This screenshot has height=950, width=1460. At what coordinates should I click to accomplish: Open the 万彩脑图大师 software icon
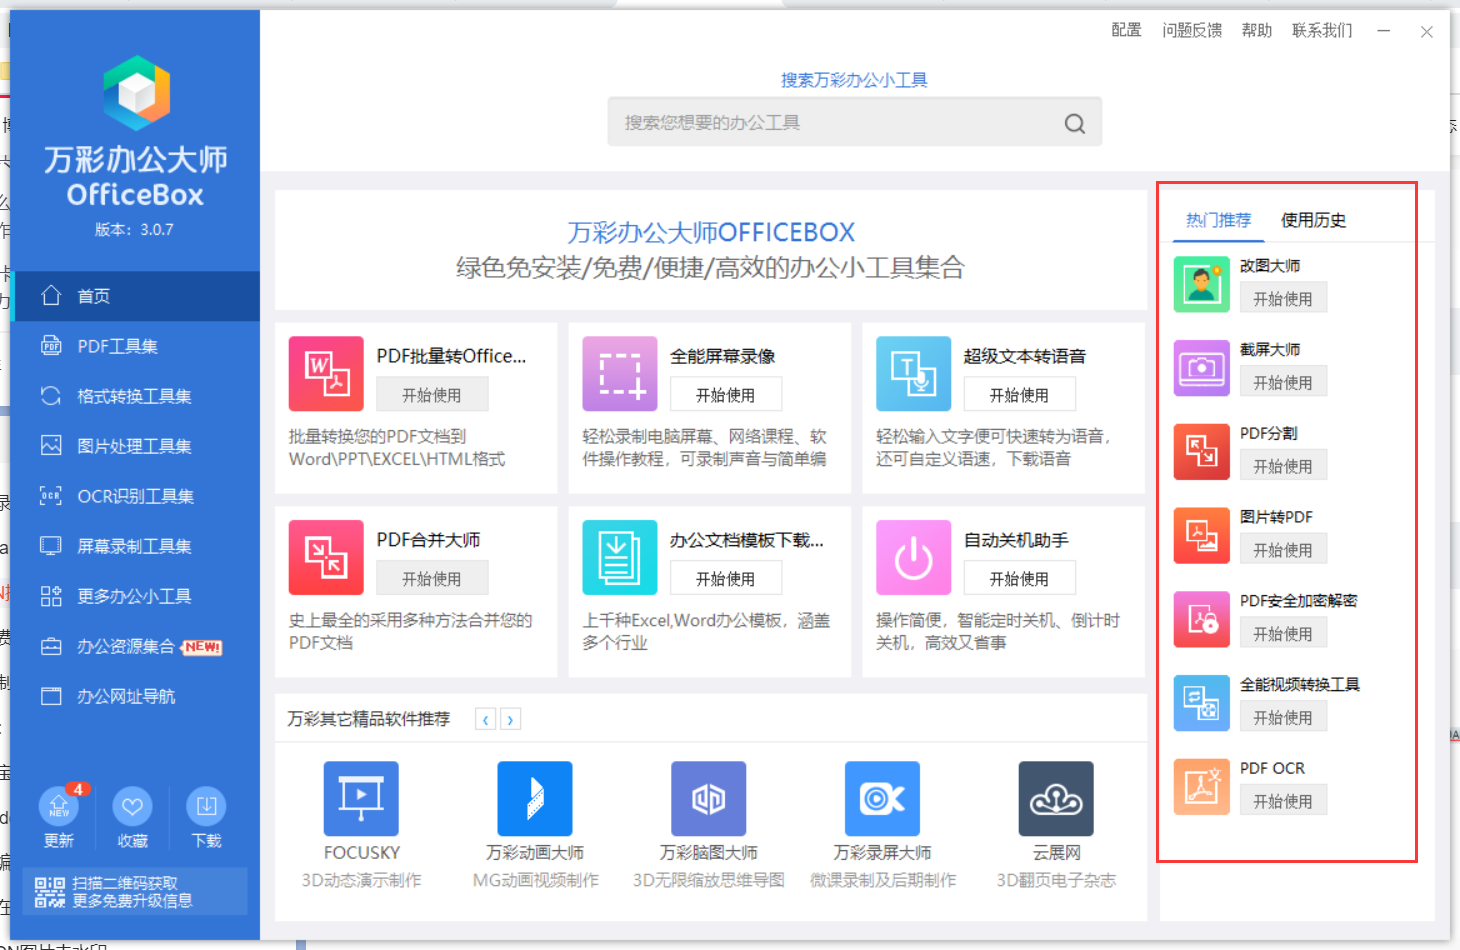click(709, 799)
